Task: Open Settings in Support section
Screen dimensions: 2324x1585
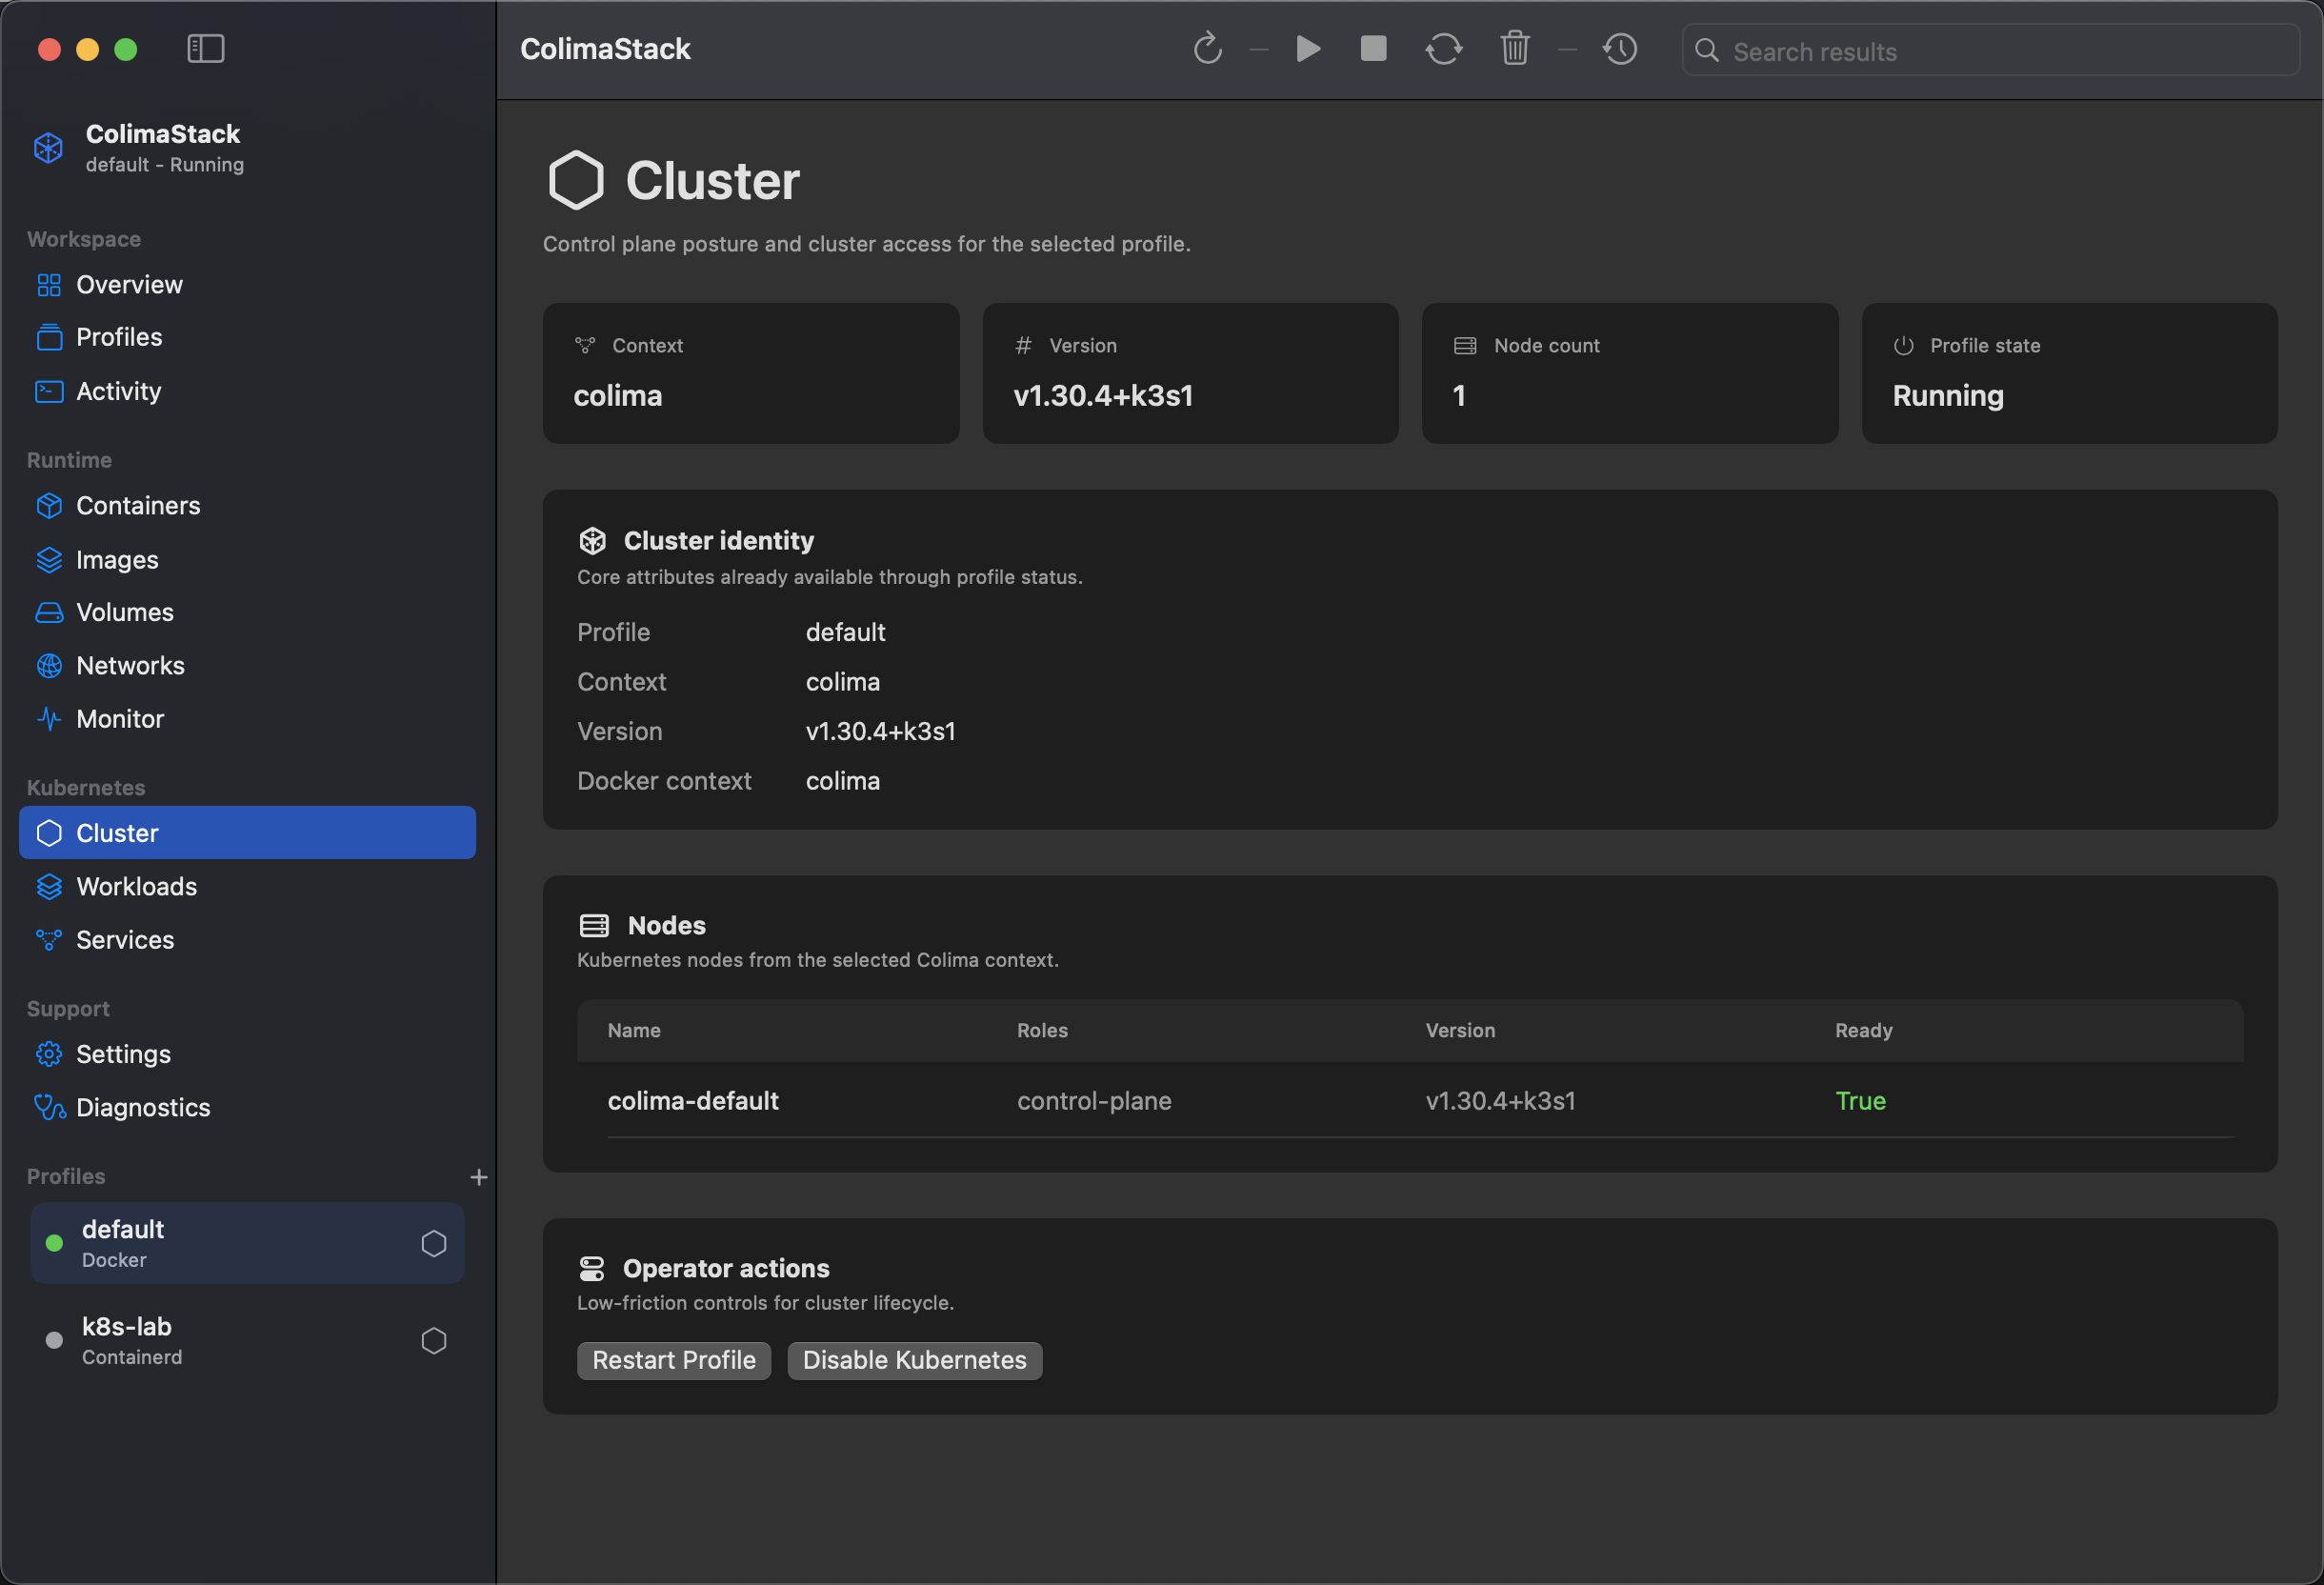Action: click(247, 1054)
